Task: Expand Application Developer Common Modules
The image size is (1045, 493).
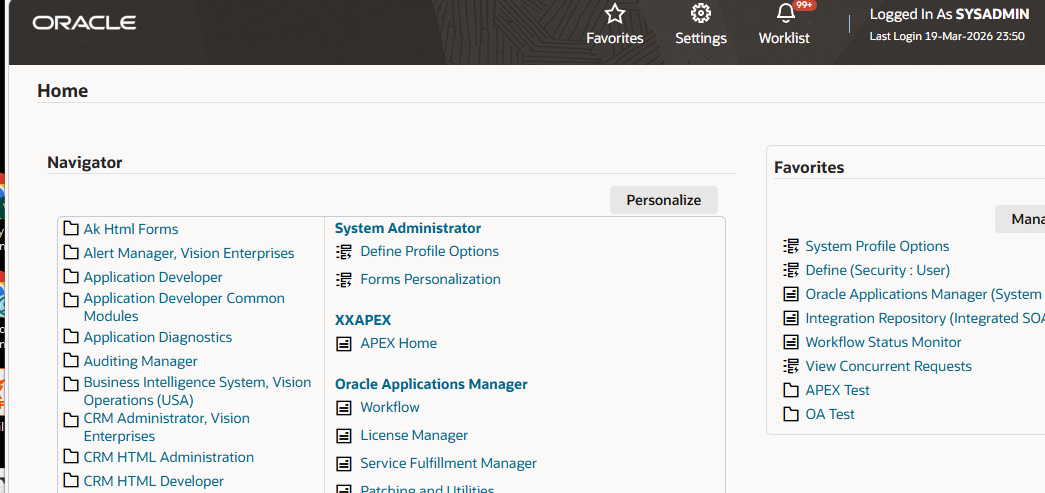Action: tap(184, 307)
